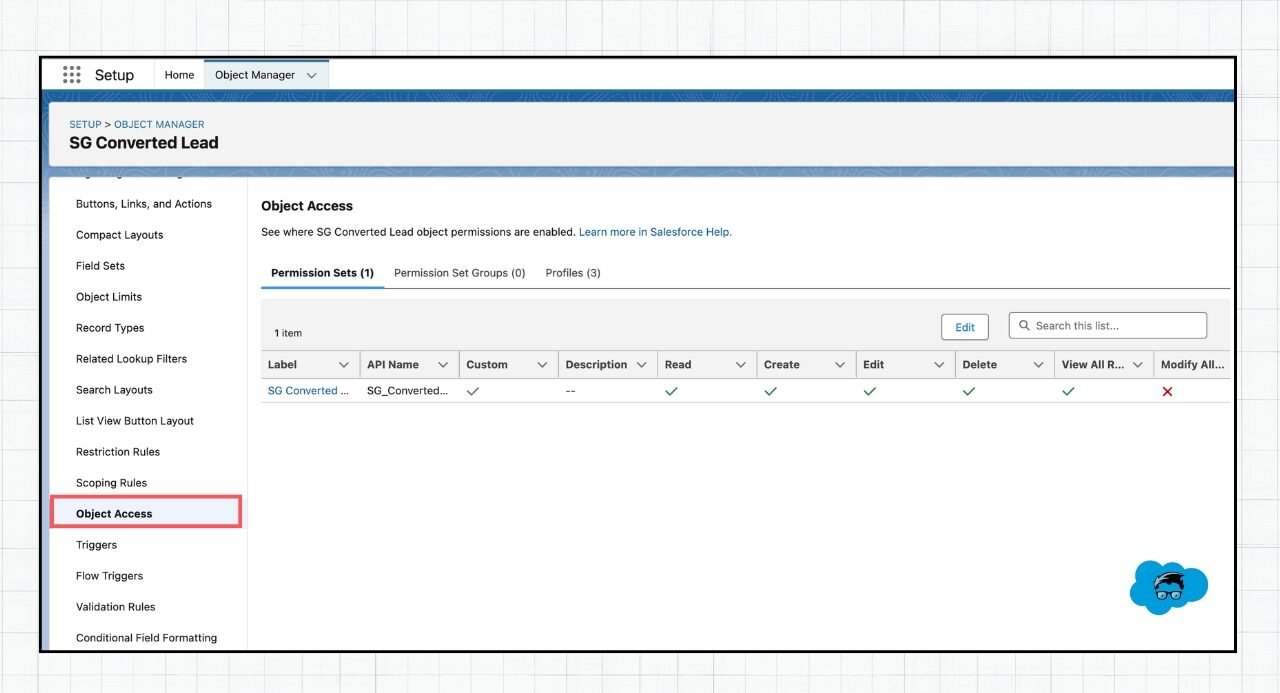Sort by the Description column header
The height and width of the screenshot is (693, 1280).
[596, 365]
